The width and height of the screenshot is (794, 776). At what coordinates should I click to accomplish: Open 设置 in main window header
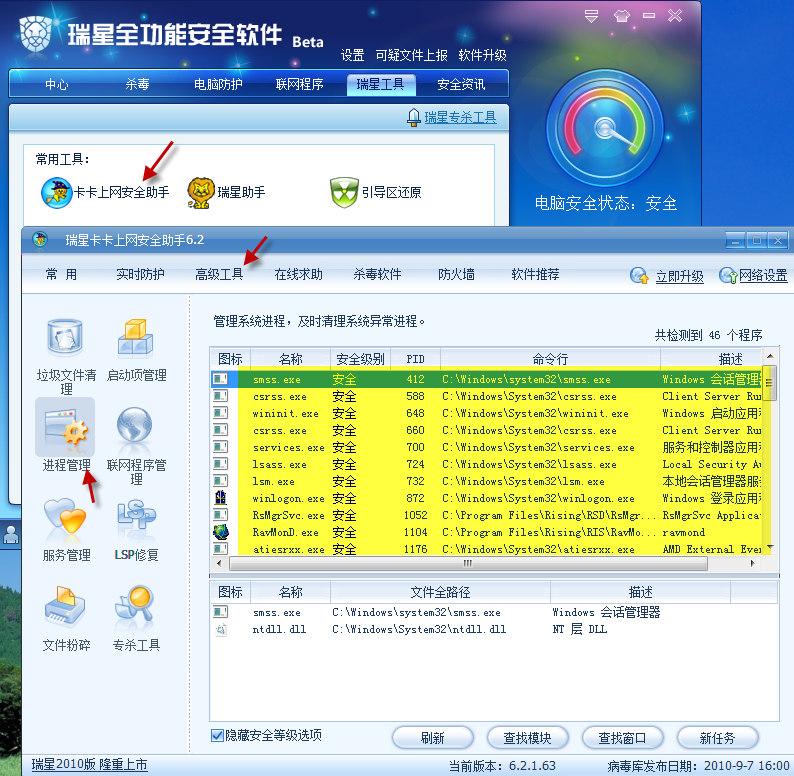pos(352,55)
